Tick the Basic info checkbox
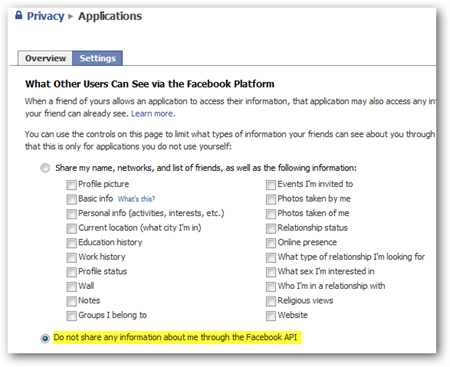This screenshot has width=450, height=367. click(71, 199)
